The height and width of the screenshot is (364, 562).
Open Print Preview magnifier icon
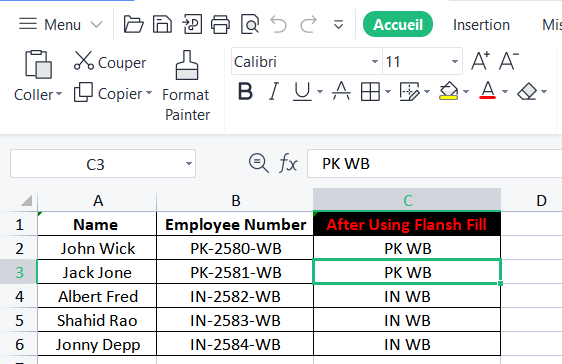pyautogui.click(x=250, y=24)
